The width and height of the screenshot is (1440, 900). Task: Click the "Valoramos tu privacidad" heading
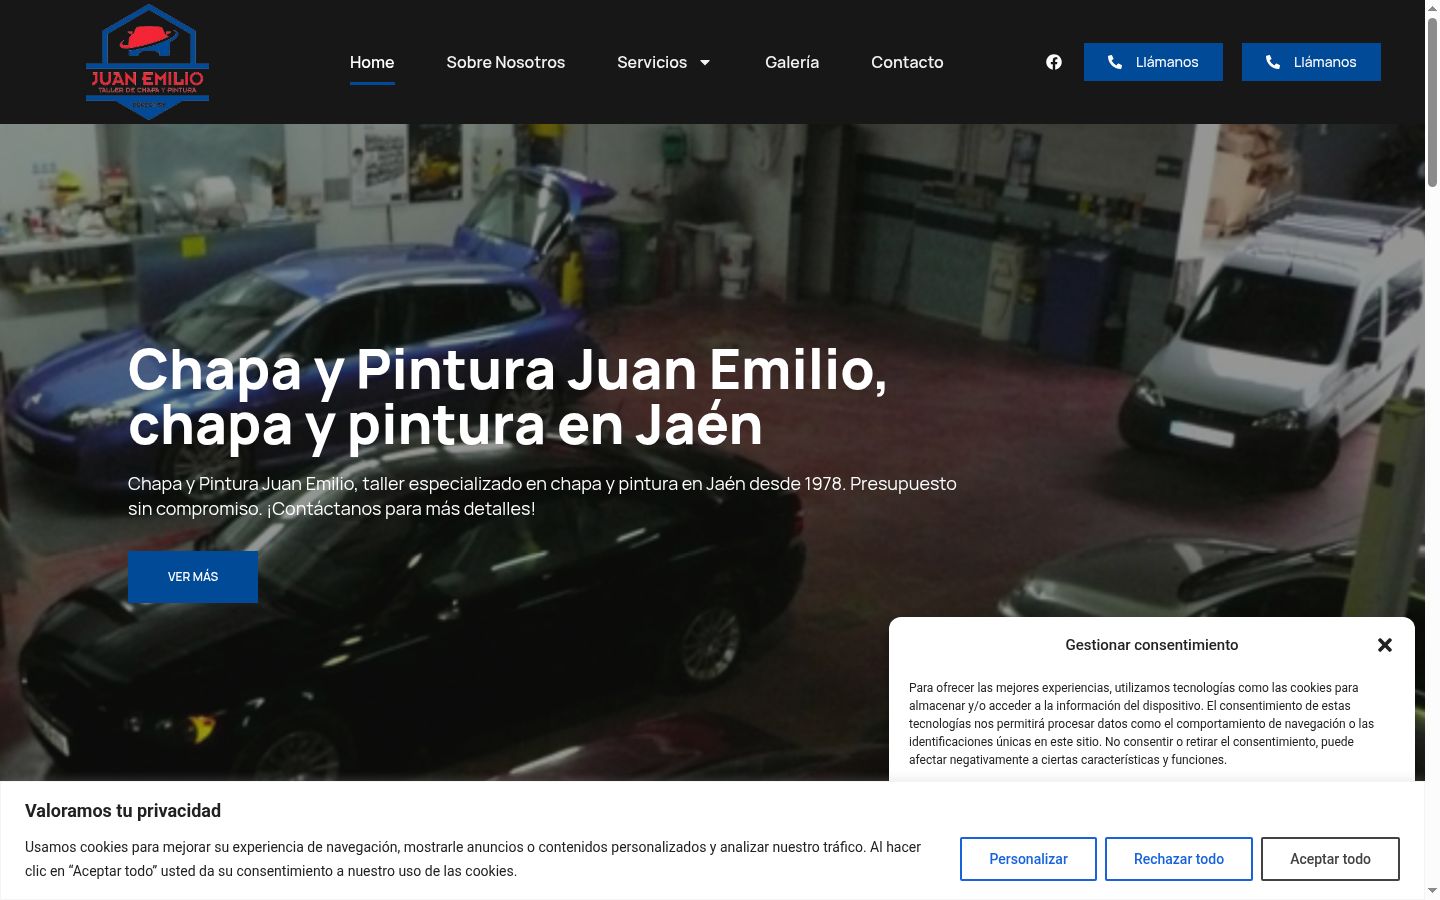[x=123, y=811]
